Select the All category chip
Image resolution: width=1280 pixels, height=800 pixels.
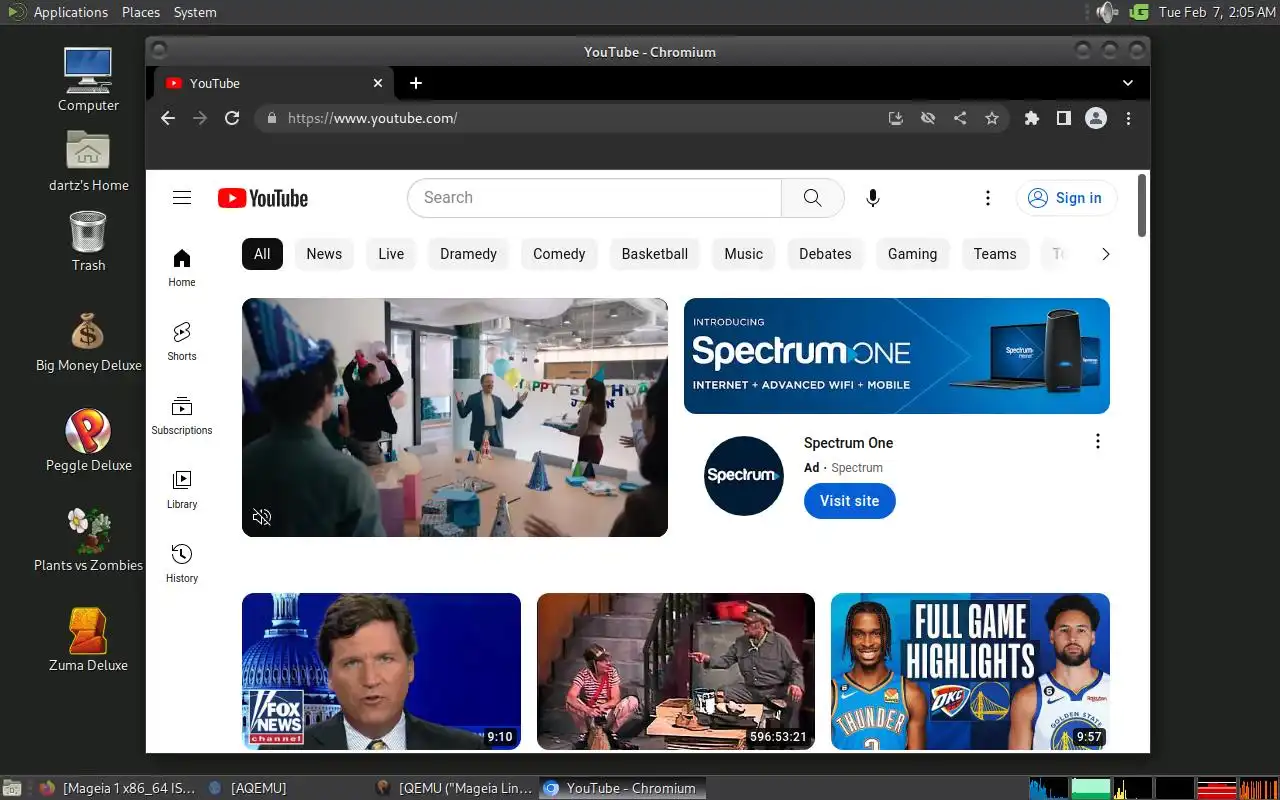[262, 254]
